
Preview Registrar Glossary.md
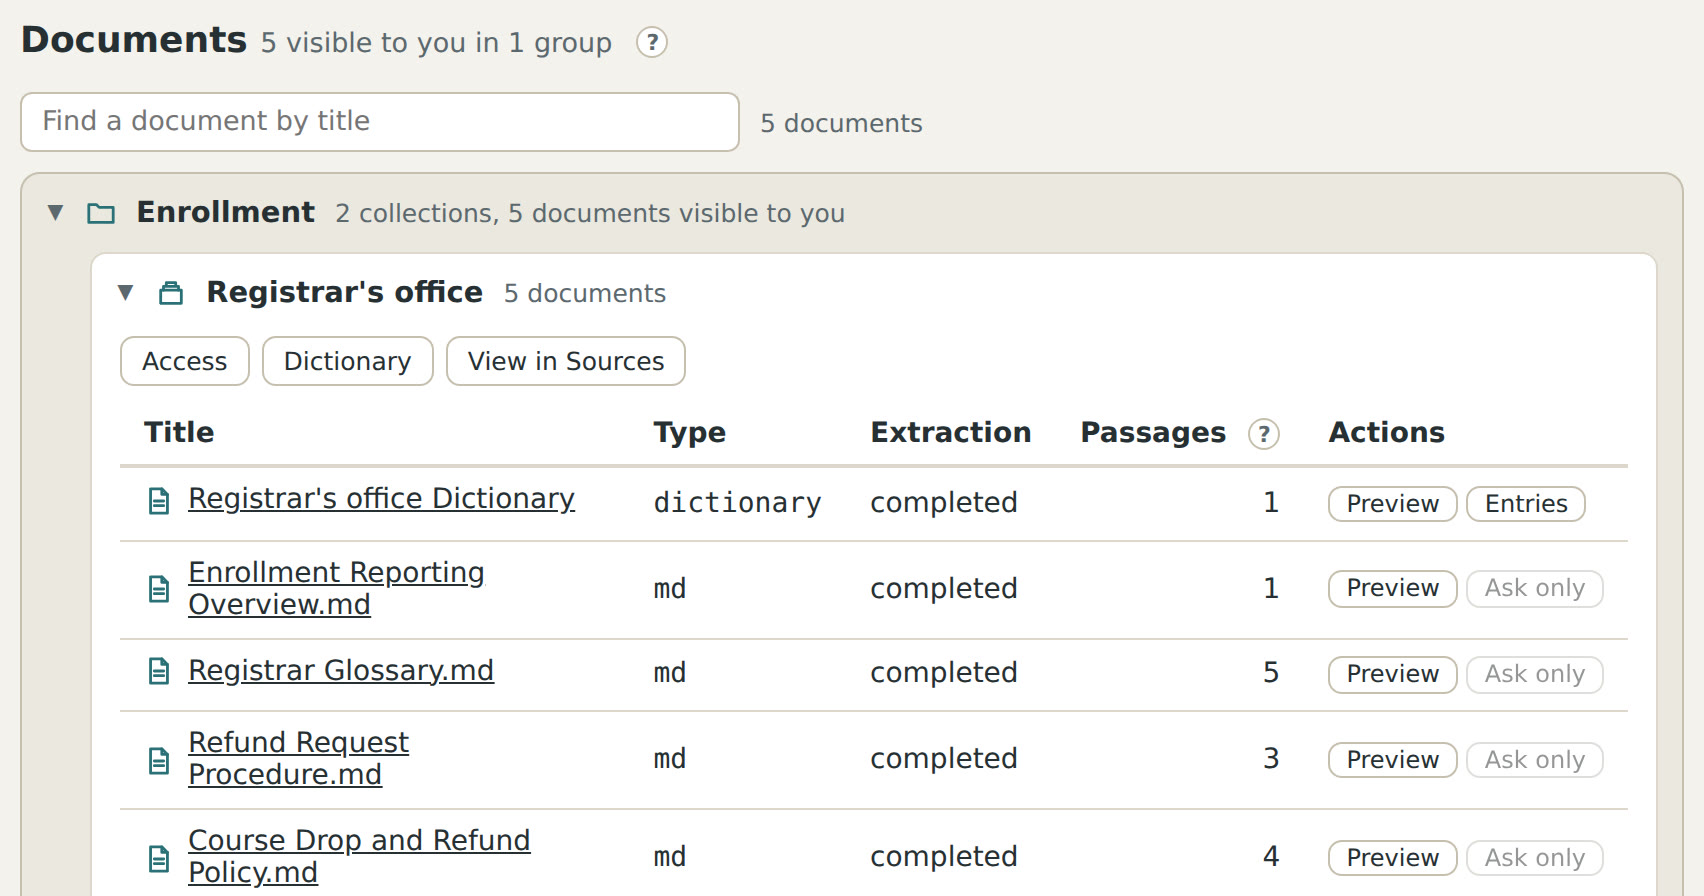(1393, 674)
